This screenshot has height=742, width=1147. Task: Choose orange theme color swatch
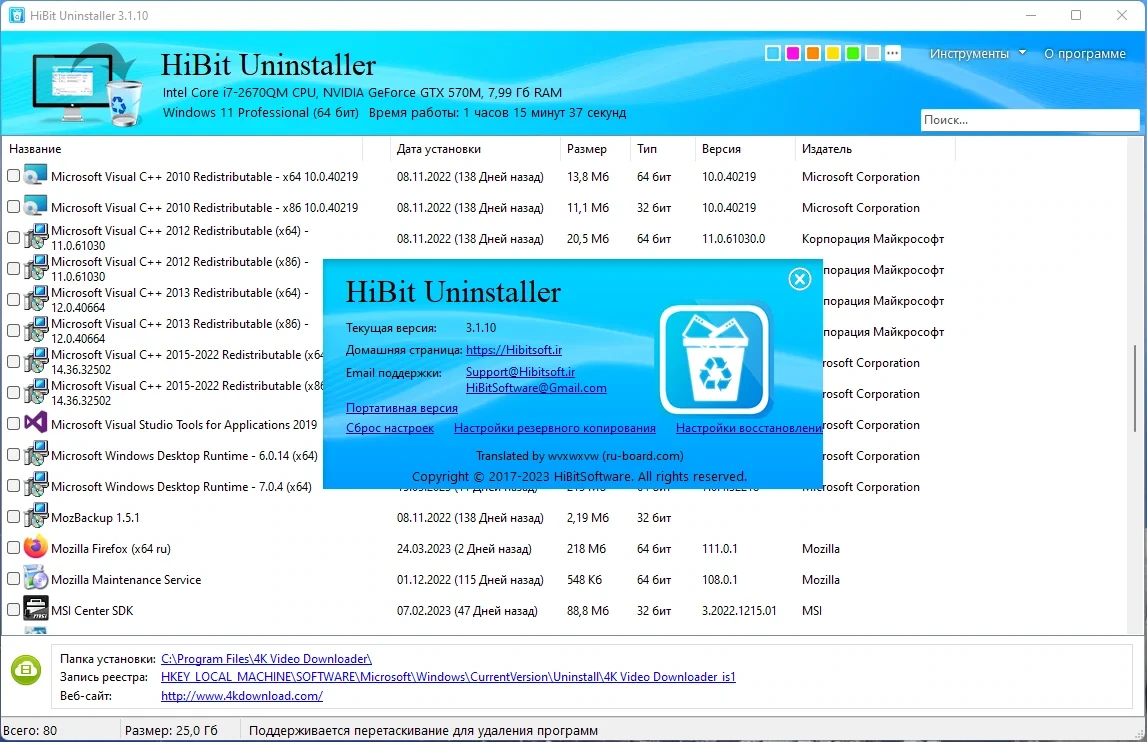813,53
